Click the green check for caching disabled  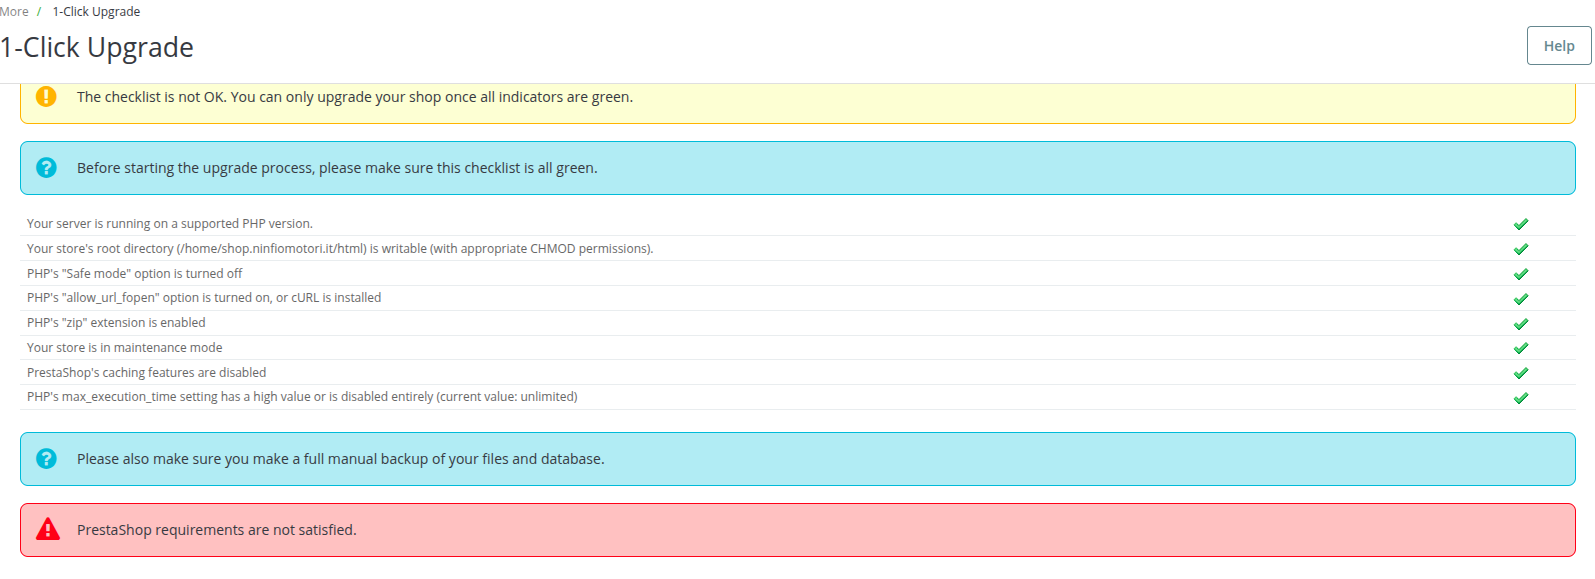[x=1520, y=373]
